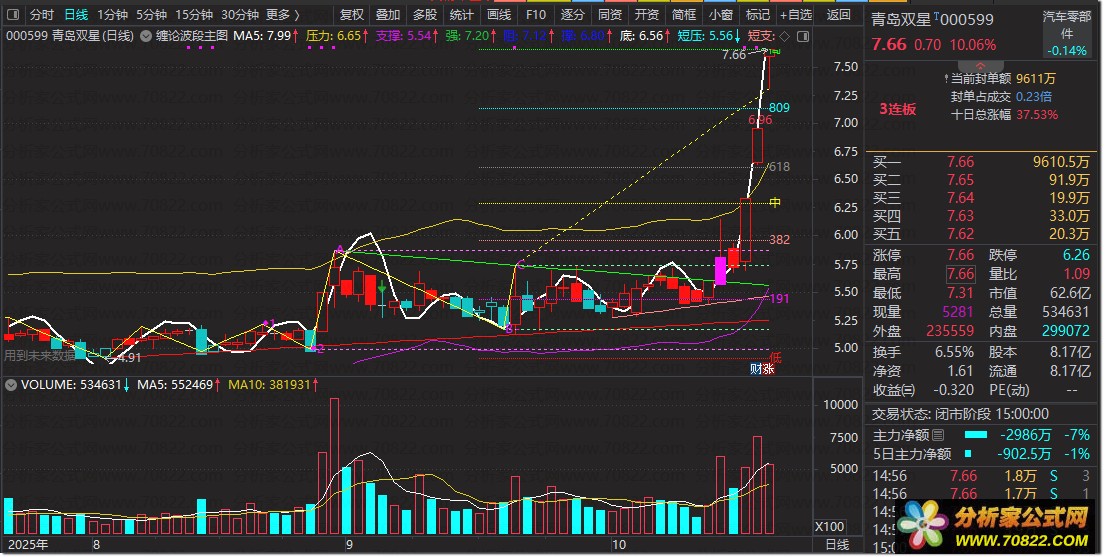Click the 返回 back button
This screenshot has height=557, width=1105.
839,15
